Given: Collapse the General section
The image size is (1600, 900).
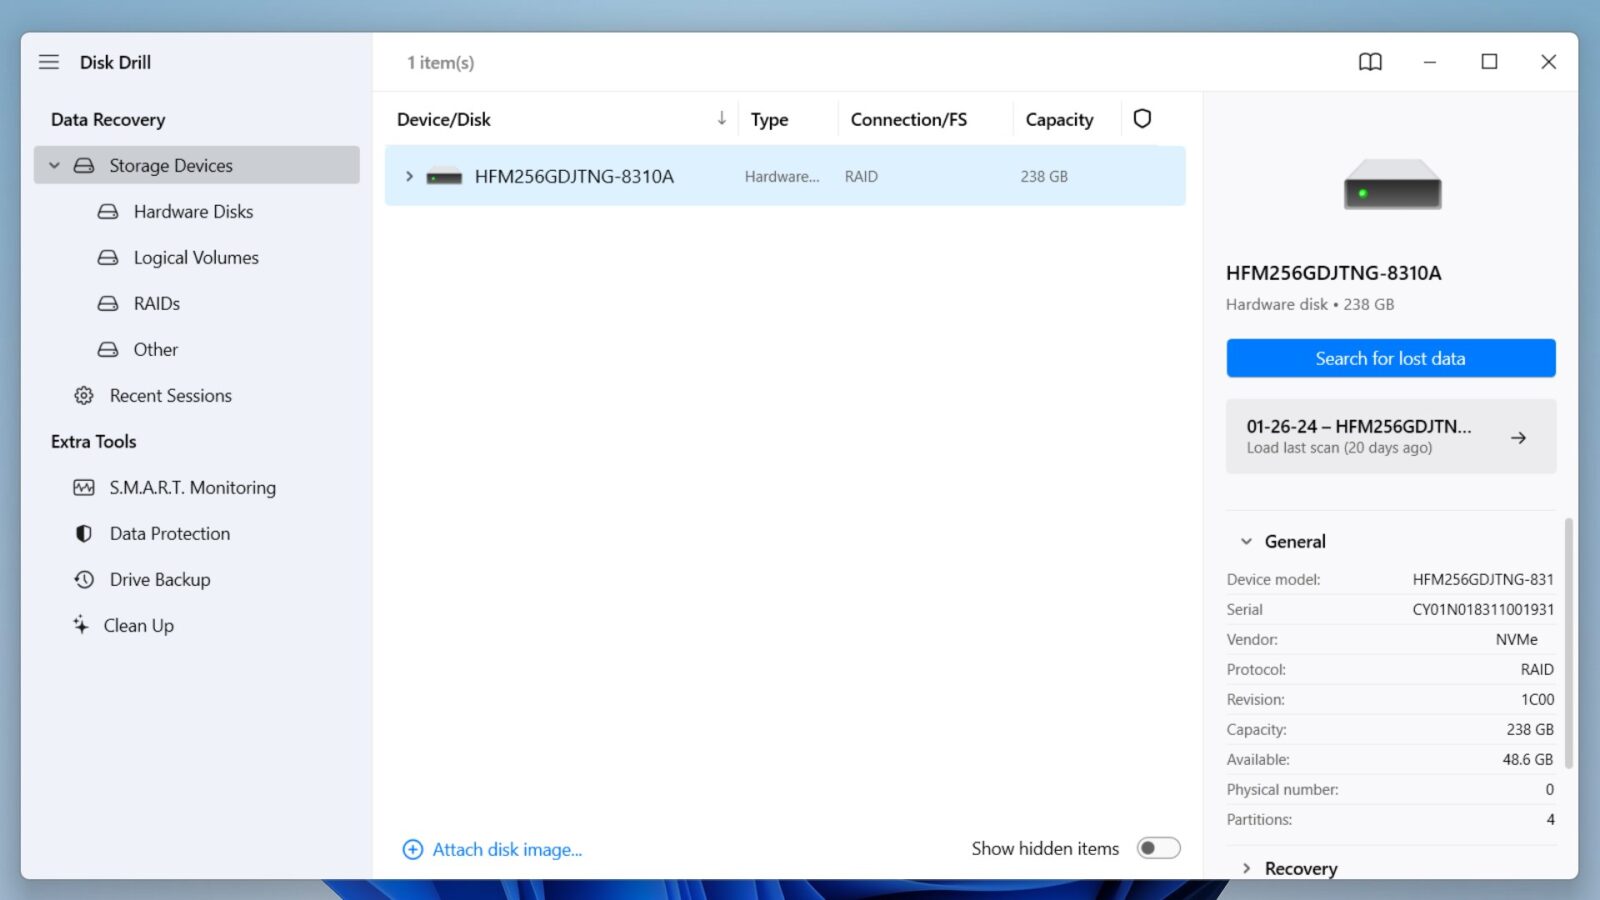Looking at the screenshot, I should coord(1246,542).
